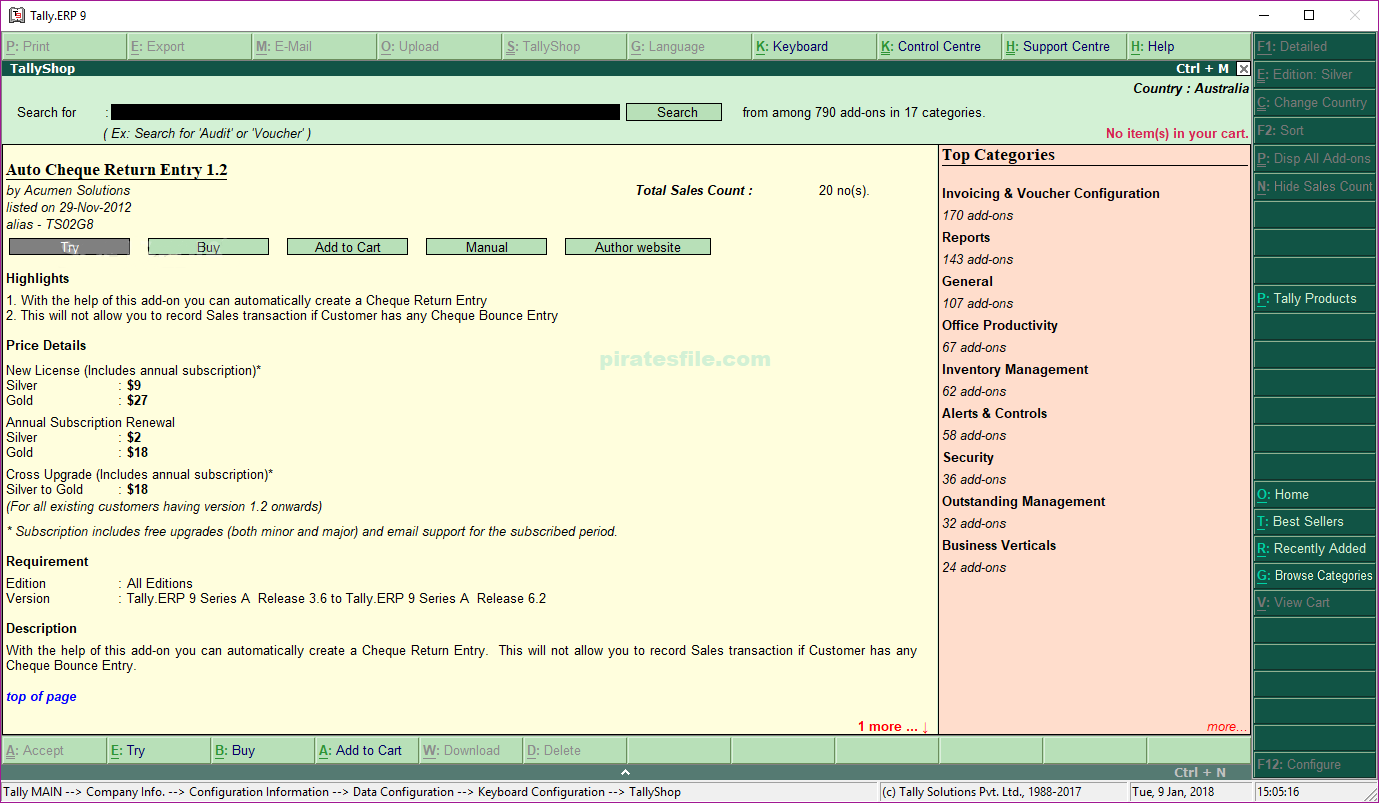
Task: Open the Language menu
Action: (689, 46)
